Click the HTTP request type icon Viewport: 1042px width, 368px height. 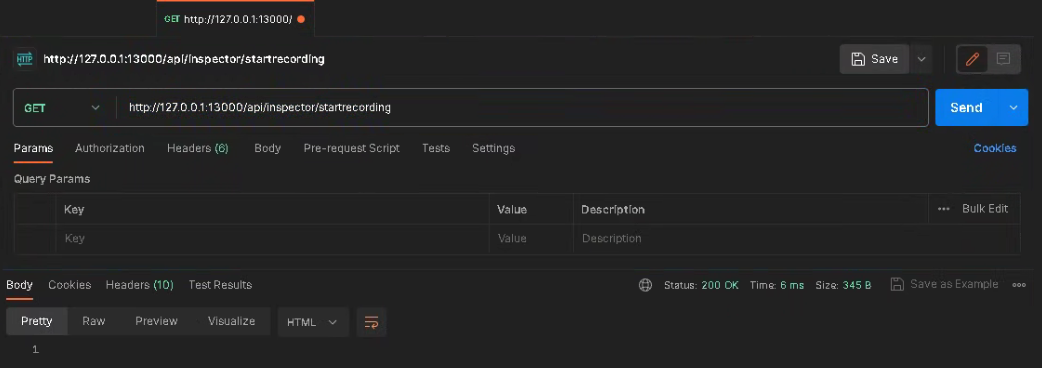[24, 59]
